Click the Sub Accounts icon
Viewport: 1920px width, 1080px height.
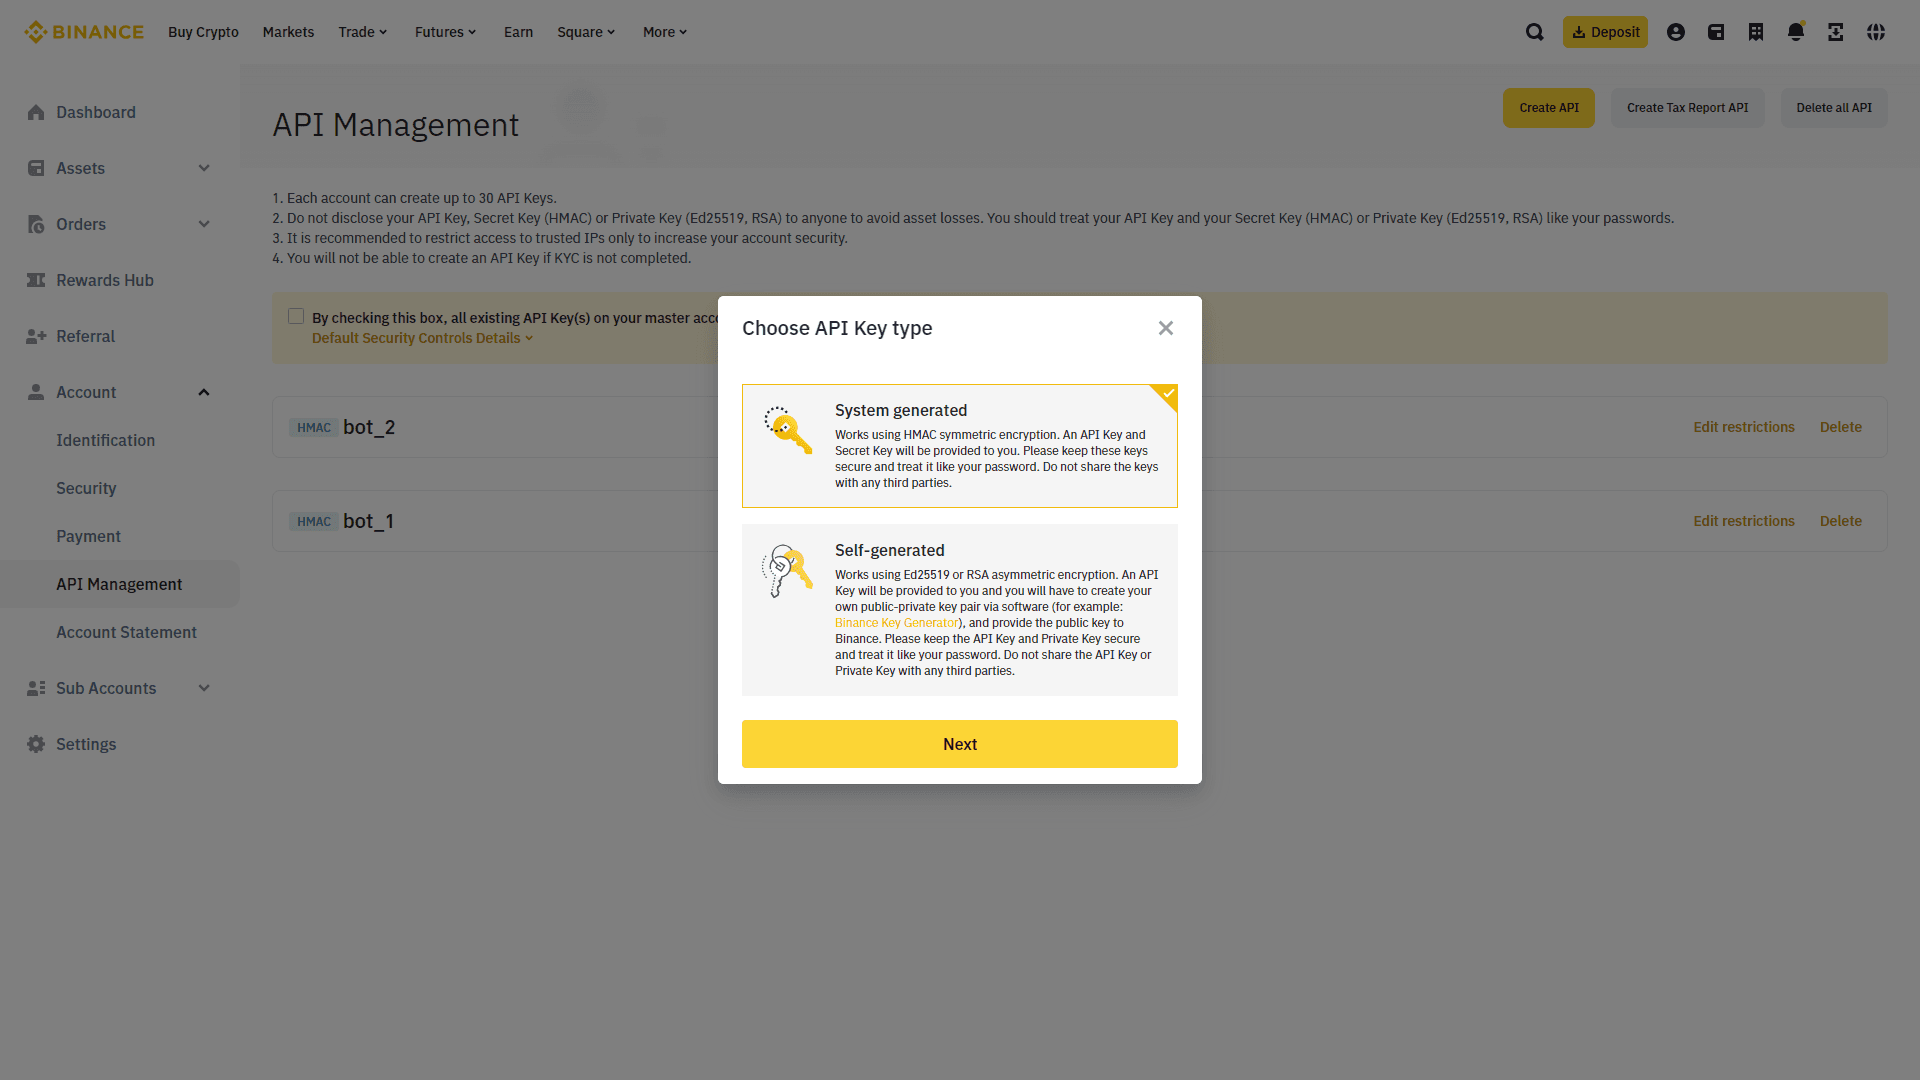(36, 688)
